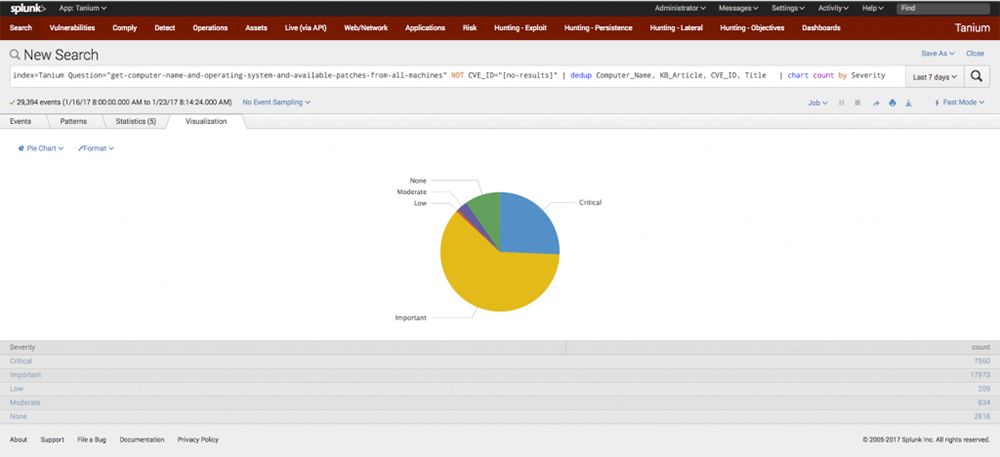
Task: Click count value 17973
Action: point(980,375)
